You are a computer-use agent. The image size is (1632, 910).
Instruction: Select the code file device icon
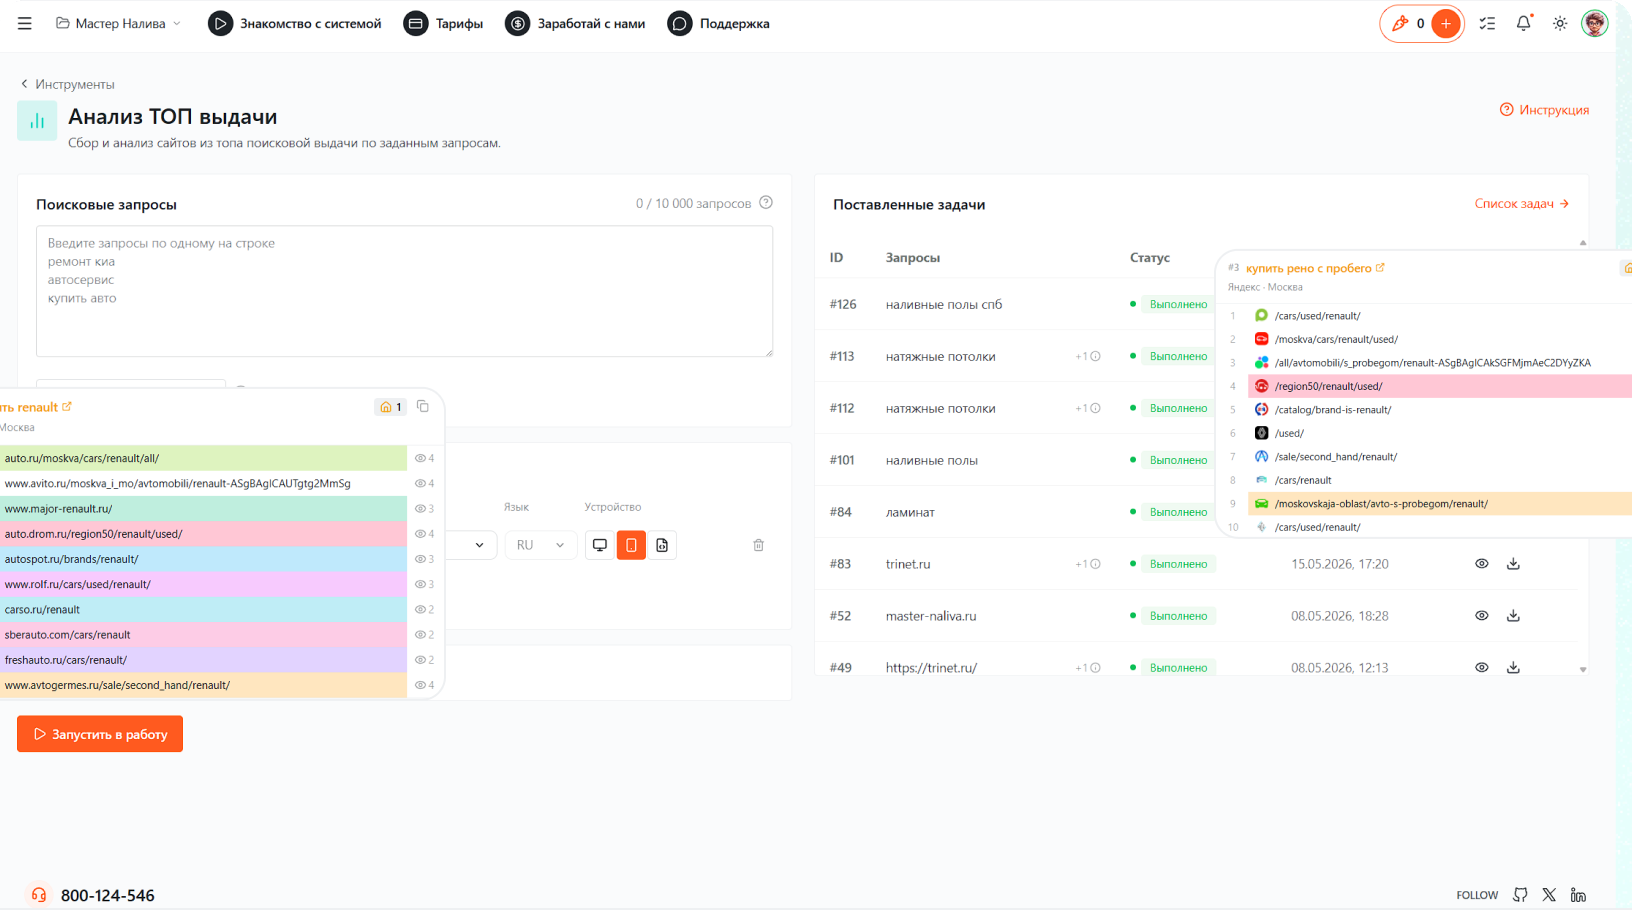tap(662, 545)
